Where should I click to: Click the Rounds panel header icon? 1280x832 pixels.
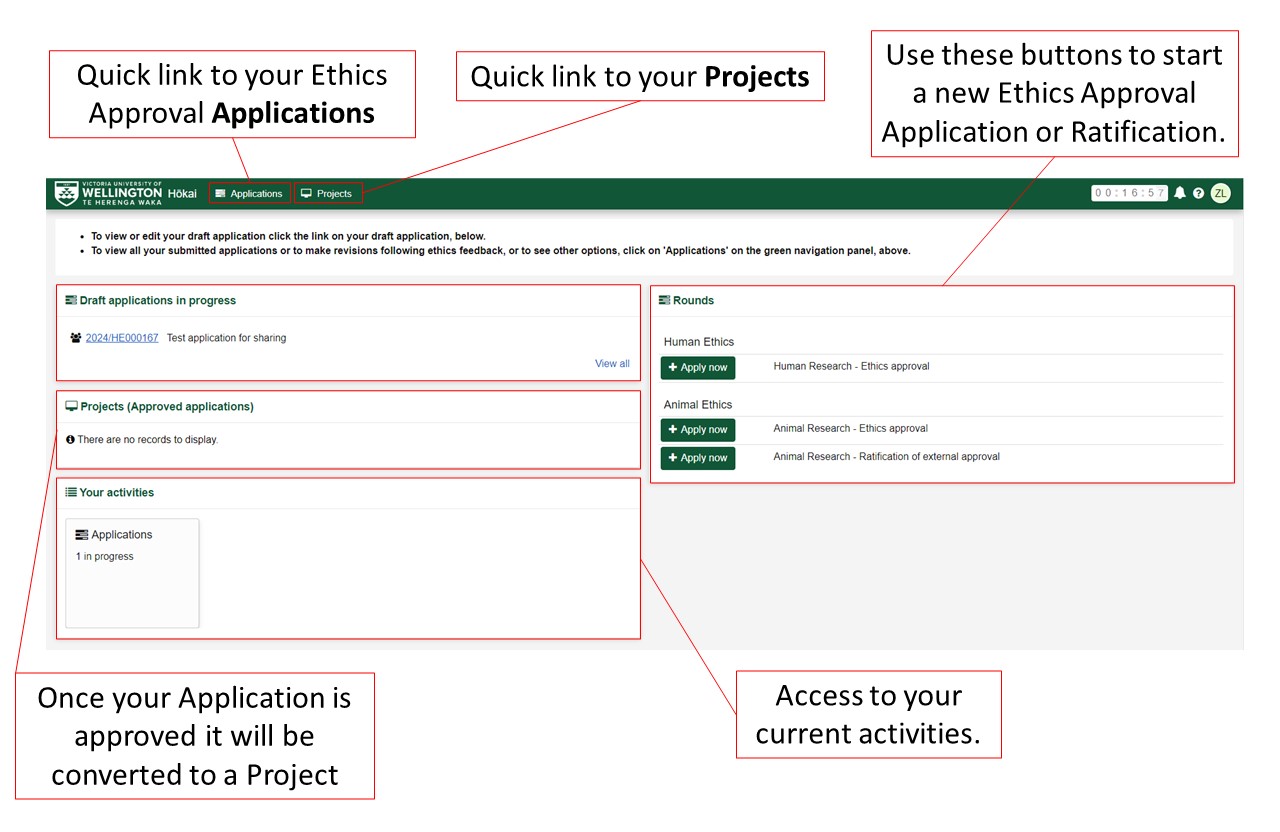coord(664,300)
